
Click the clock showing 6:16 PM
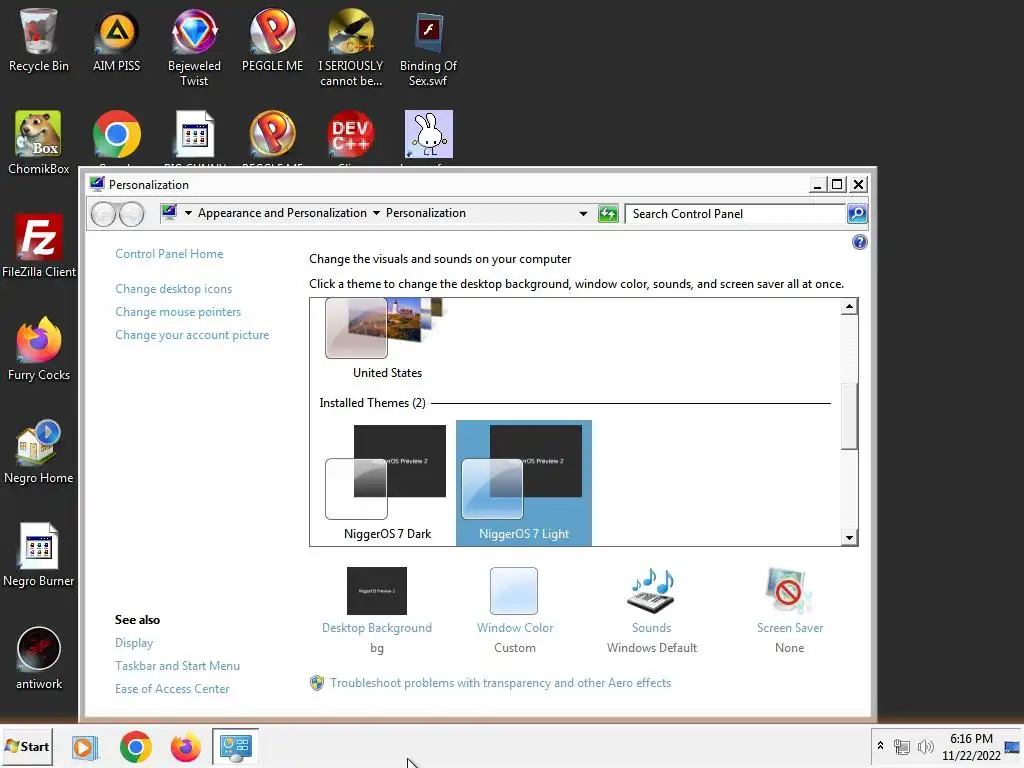(x=971, y=747)
